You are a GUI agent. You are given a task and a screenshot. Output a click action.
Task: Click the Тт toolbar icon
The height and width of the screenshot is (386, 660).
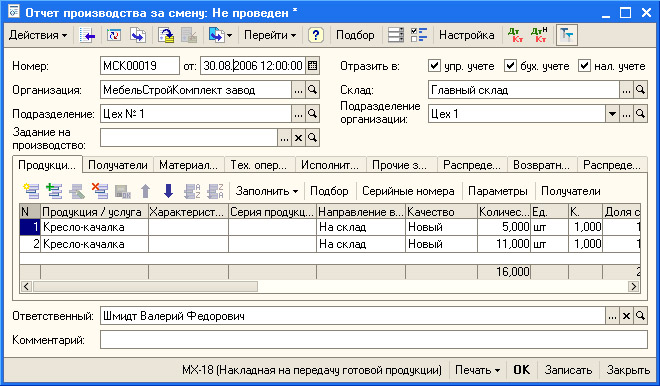pyautogui.click(x=567, y=35)
